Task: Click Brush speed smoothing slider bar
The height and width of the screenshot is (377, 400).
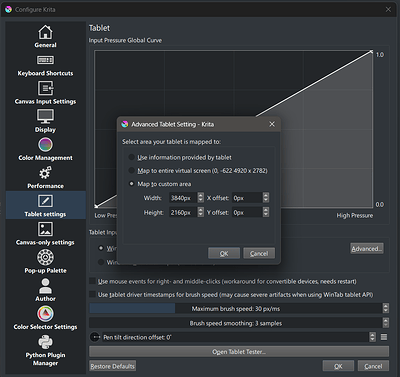Action: [236, 323]
